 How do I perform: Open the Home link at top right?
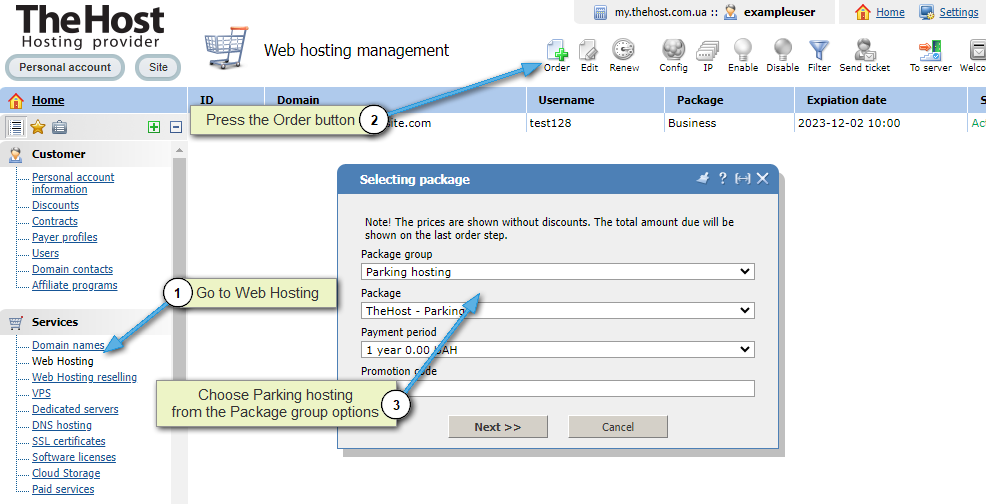[x=890, y=12]
